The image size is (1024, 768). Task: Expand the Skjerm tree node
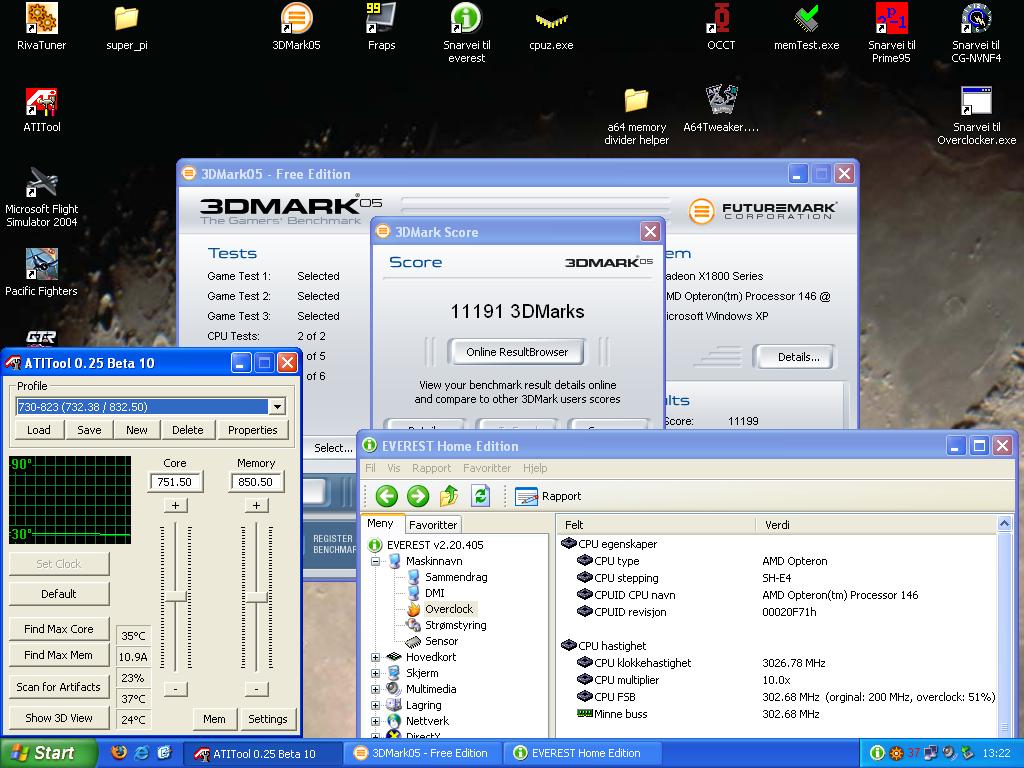pyautogui.click(x=376, y=673)
